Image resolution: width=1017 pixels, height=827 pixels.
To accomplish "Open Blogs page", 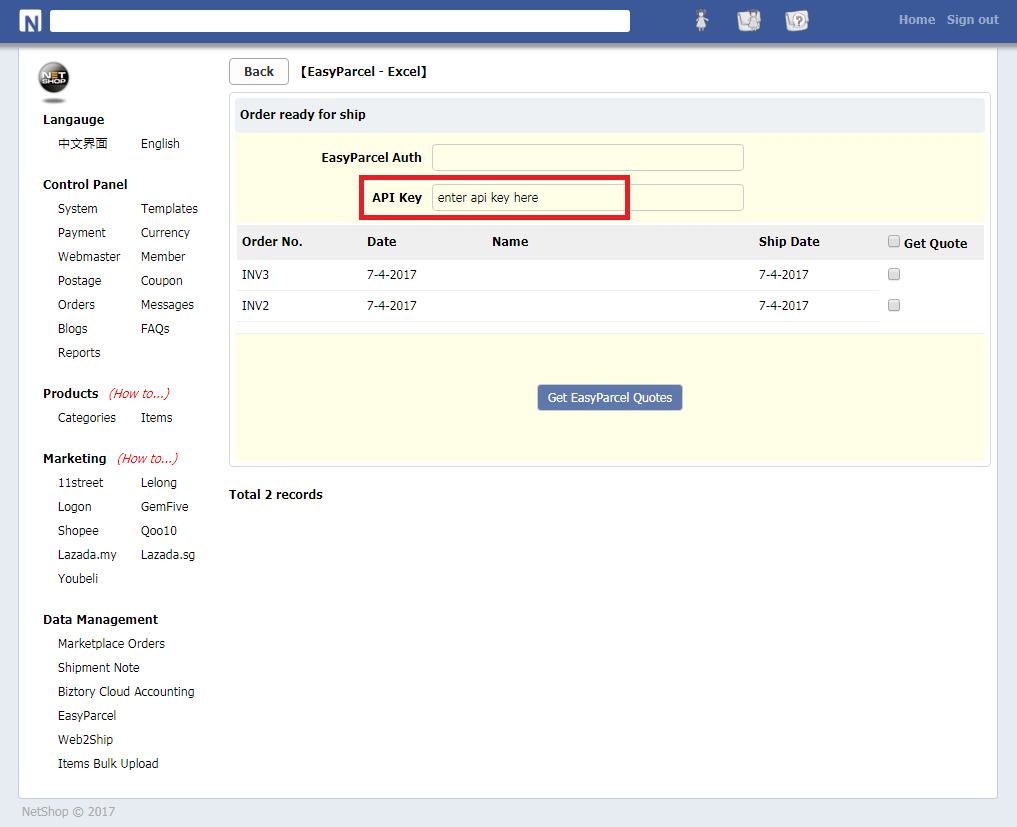I will pos(72,328).
